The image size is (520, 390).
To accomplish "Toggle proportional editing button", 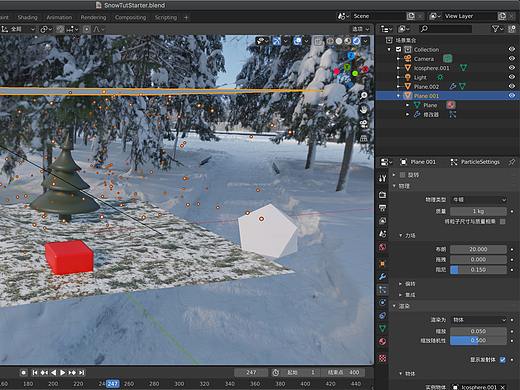I will (87, 29).
